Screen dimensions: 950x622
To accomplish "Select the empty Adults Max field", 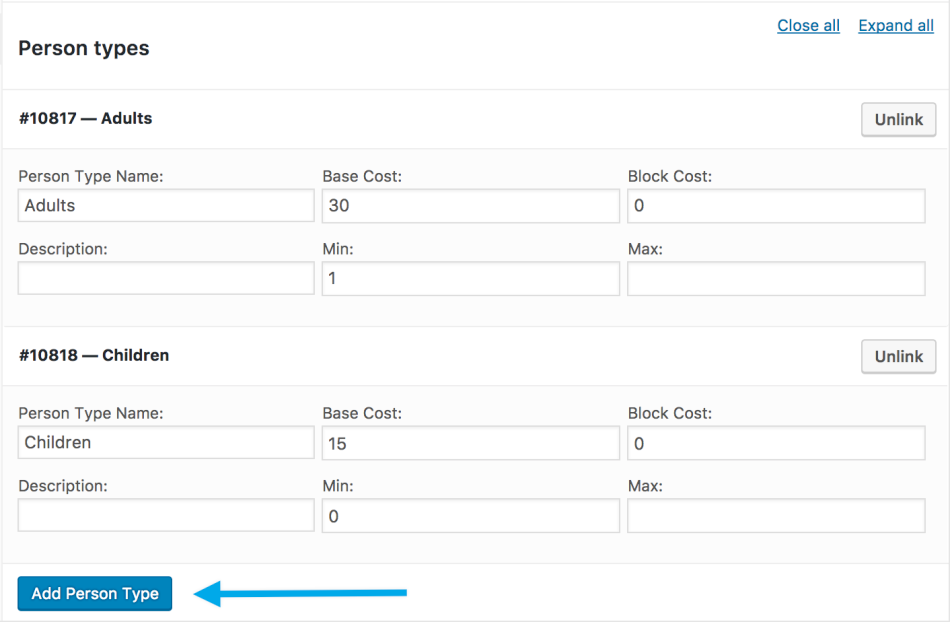I will 775,279.
